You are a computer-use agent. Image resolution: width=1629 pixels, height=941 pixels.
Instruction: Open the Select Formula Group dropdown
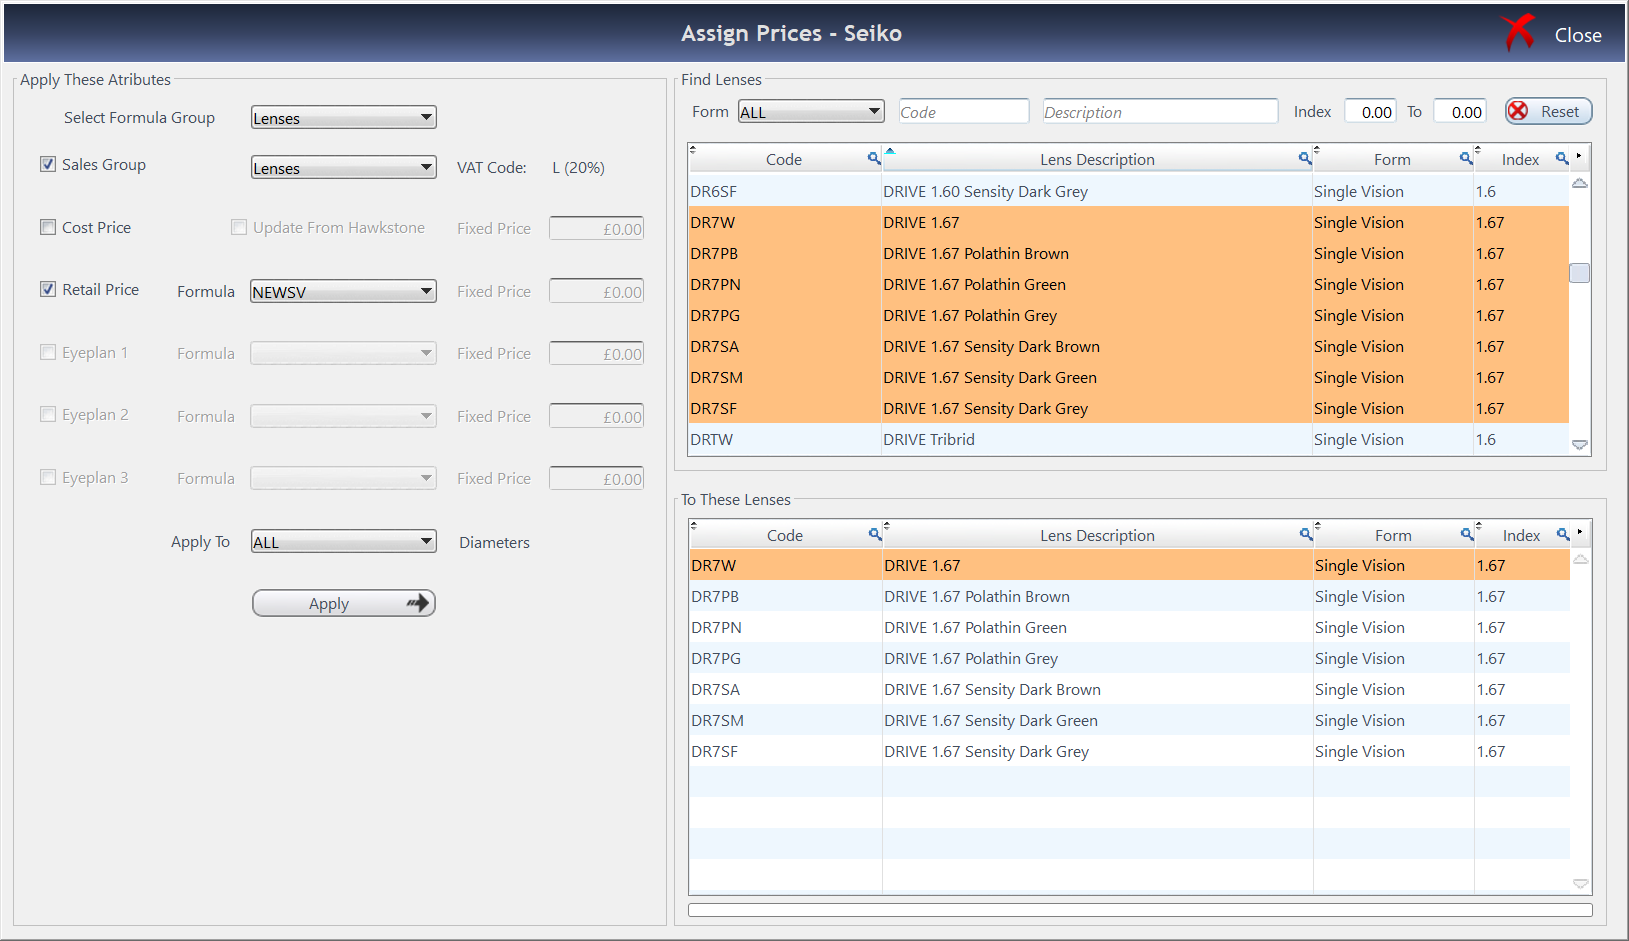pyautogui.click(x=343, y=117)
